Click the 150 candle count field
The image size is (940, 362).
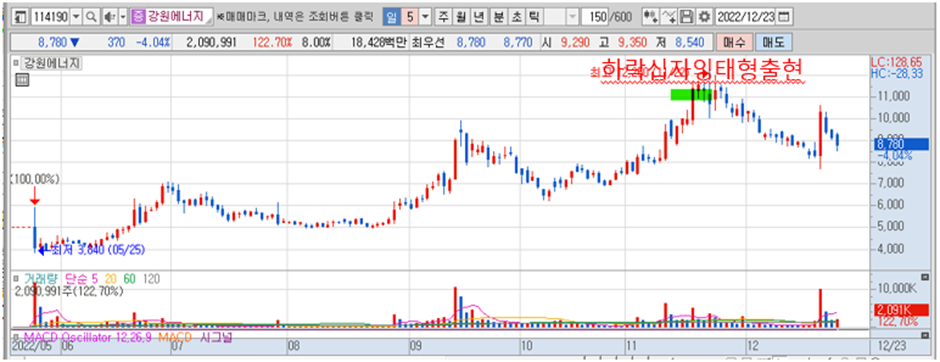click(x=595, y=17)
